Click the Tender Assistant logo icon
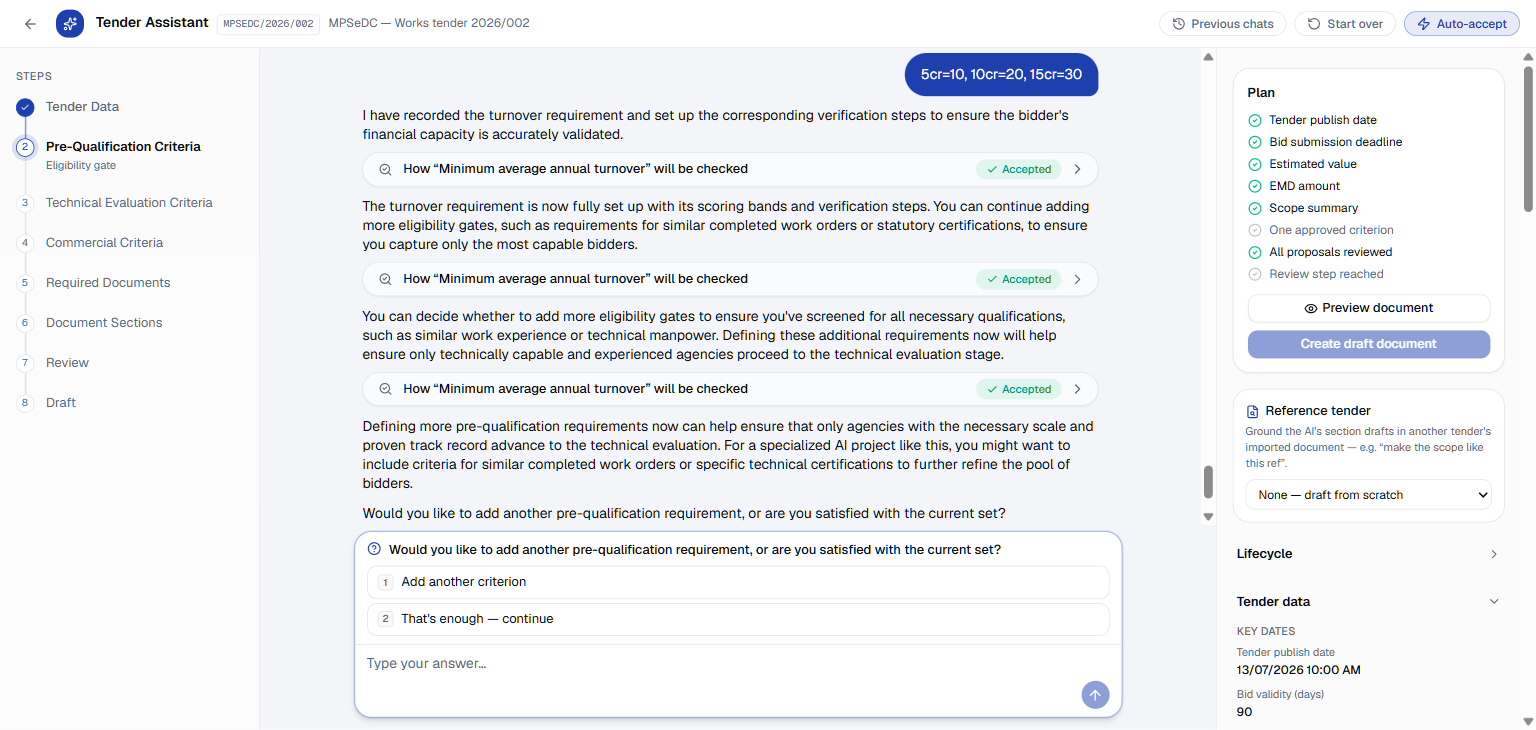 coord(70,24)
